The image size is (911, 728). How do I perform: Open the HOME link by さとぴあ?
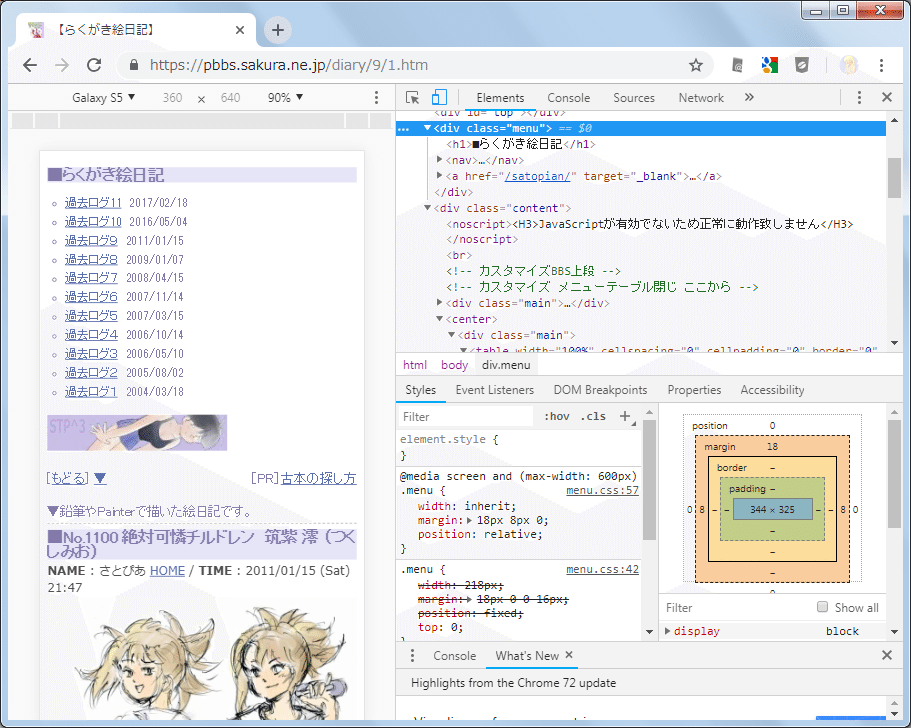167,571
